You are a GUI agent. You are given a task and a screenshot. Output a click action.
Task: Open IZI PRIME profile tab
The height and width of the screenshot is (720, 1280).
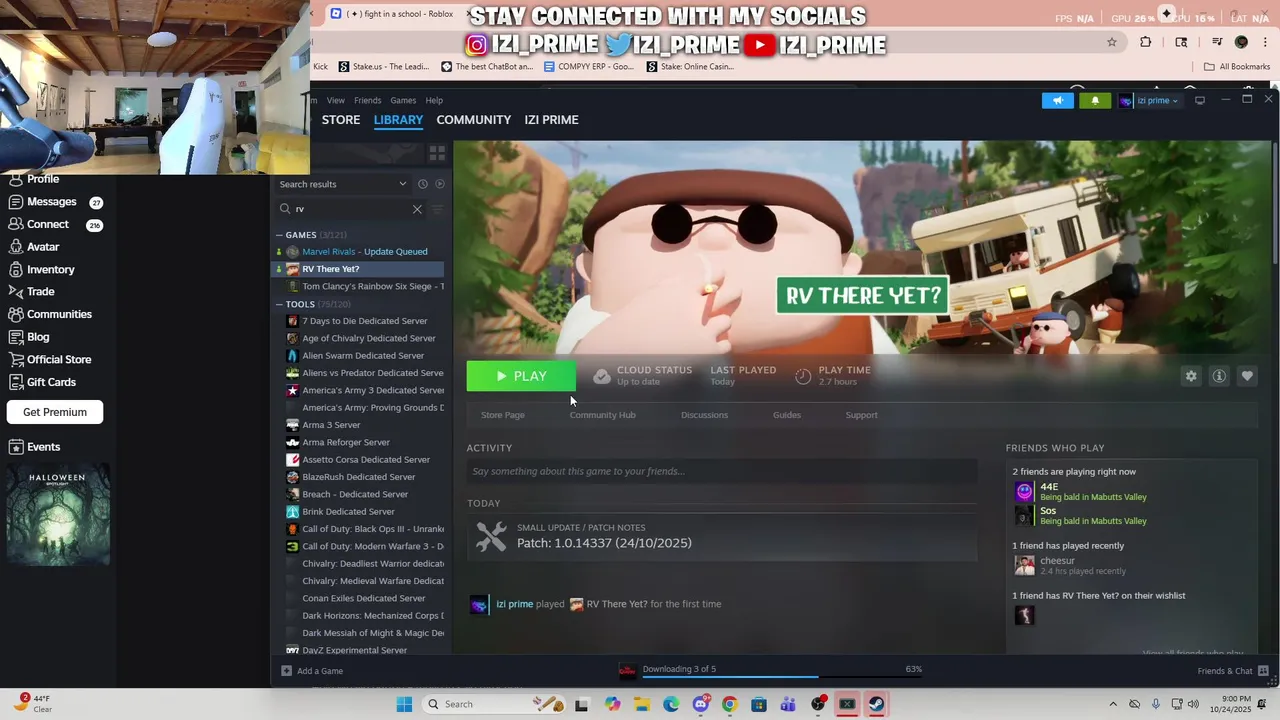(x=552, y=120)
